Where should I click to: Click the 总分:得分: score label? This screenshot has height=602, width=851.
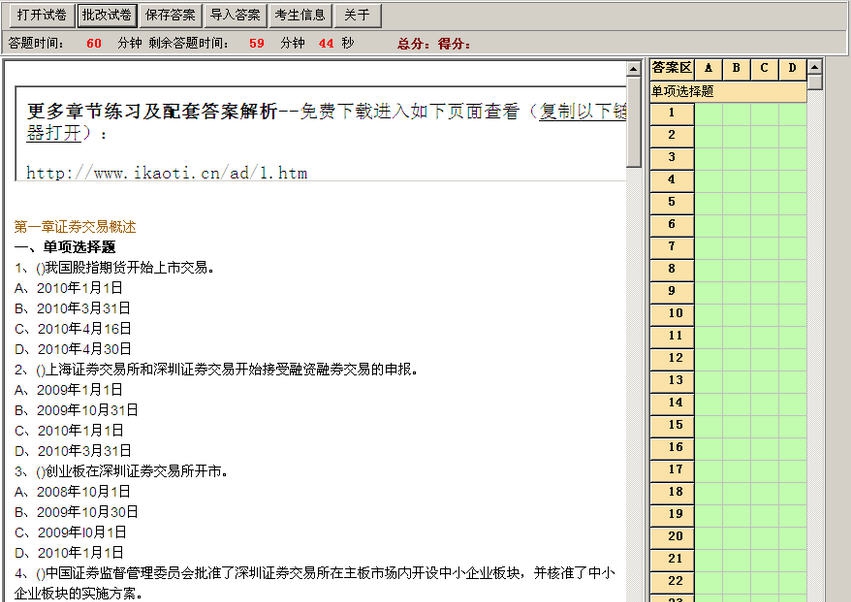pos(434,43)
